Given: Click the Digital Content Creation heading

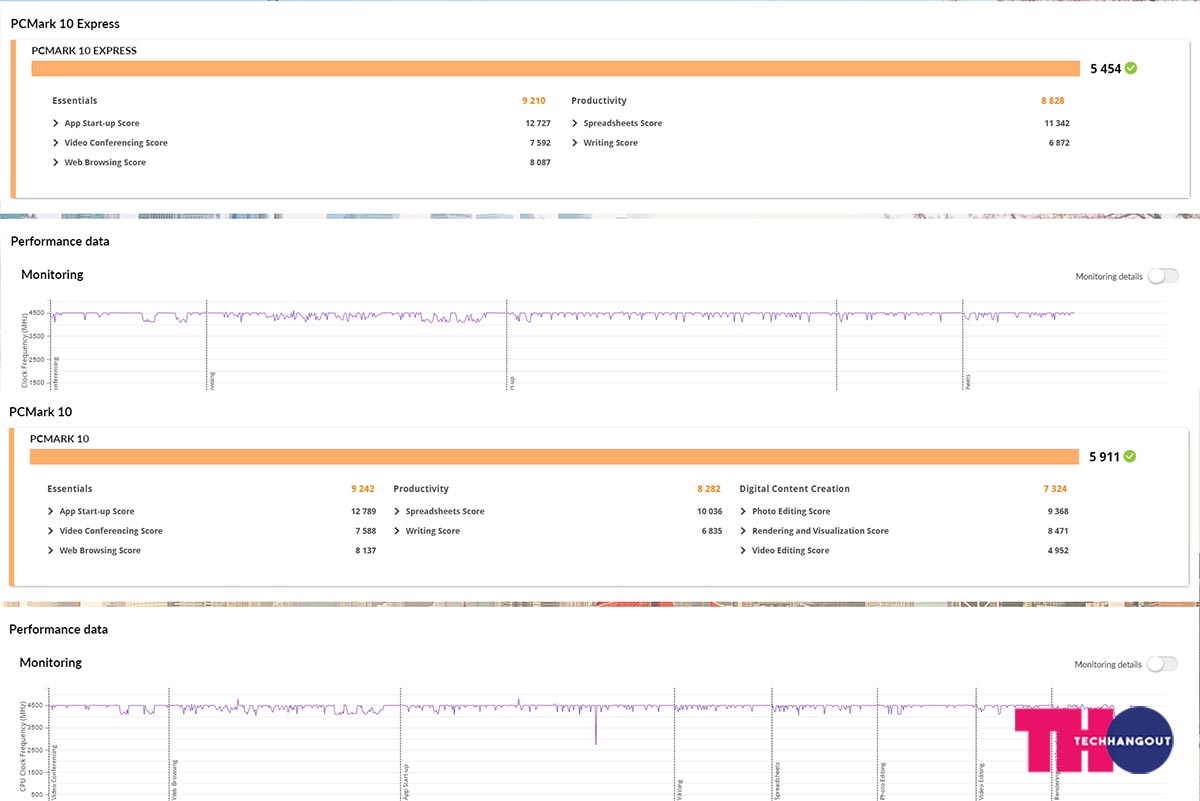Looking at the screenshot, I should (x=794, y=489).
